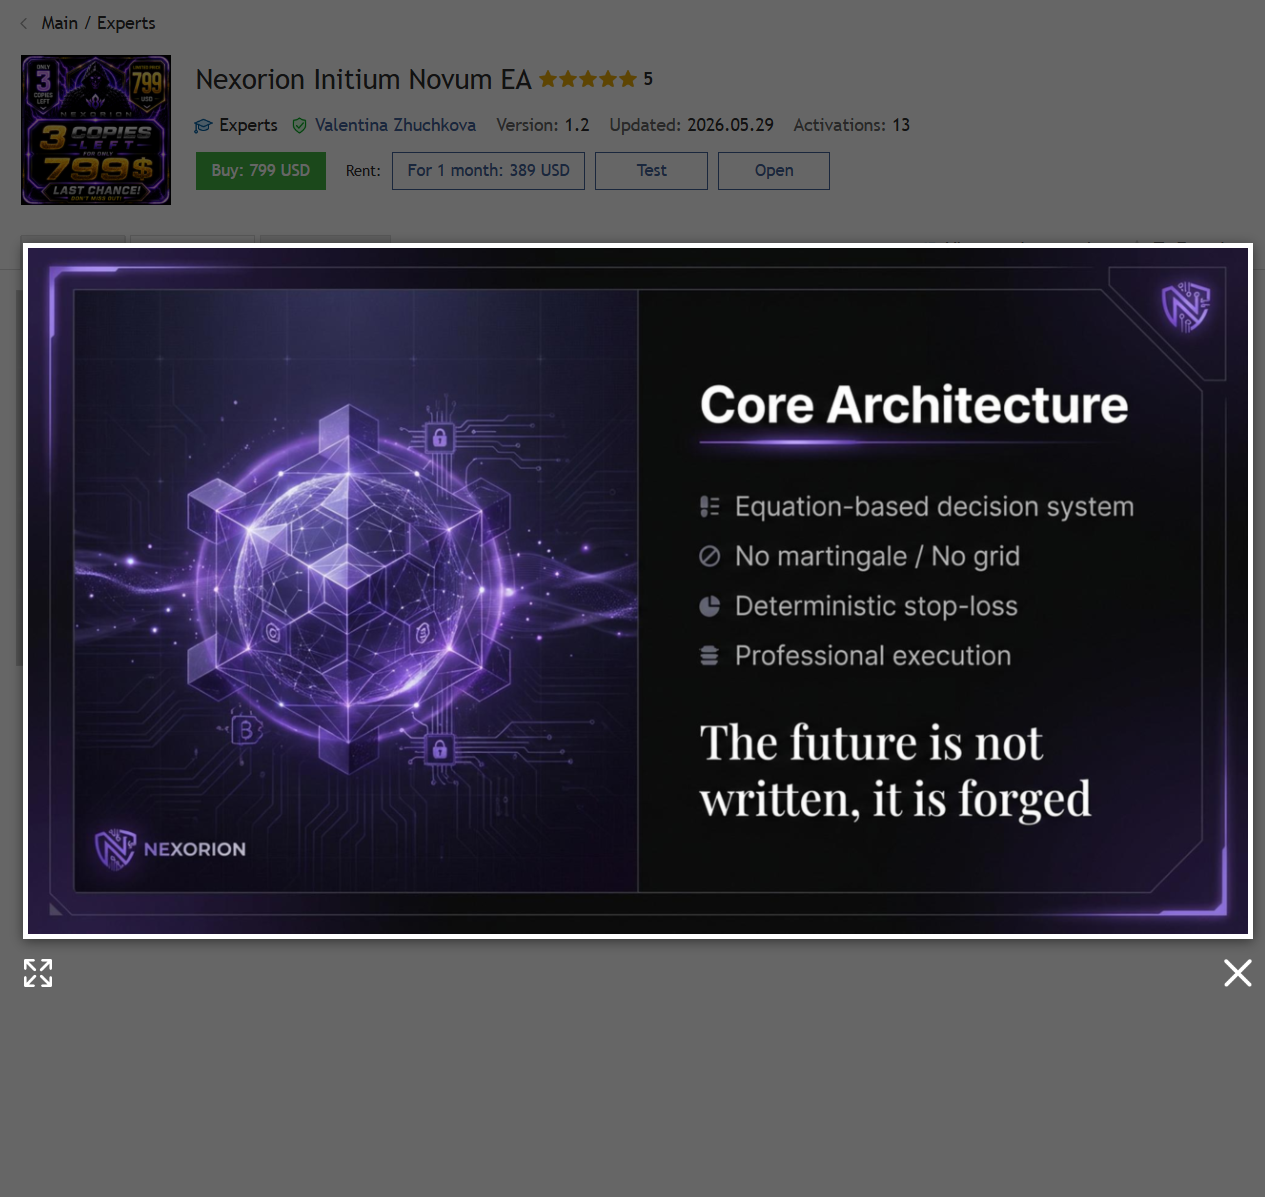Click the Open button
Viewport: 1265px width, 1197px height.
pyautogui.click(x=774, y=171)
